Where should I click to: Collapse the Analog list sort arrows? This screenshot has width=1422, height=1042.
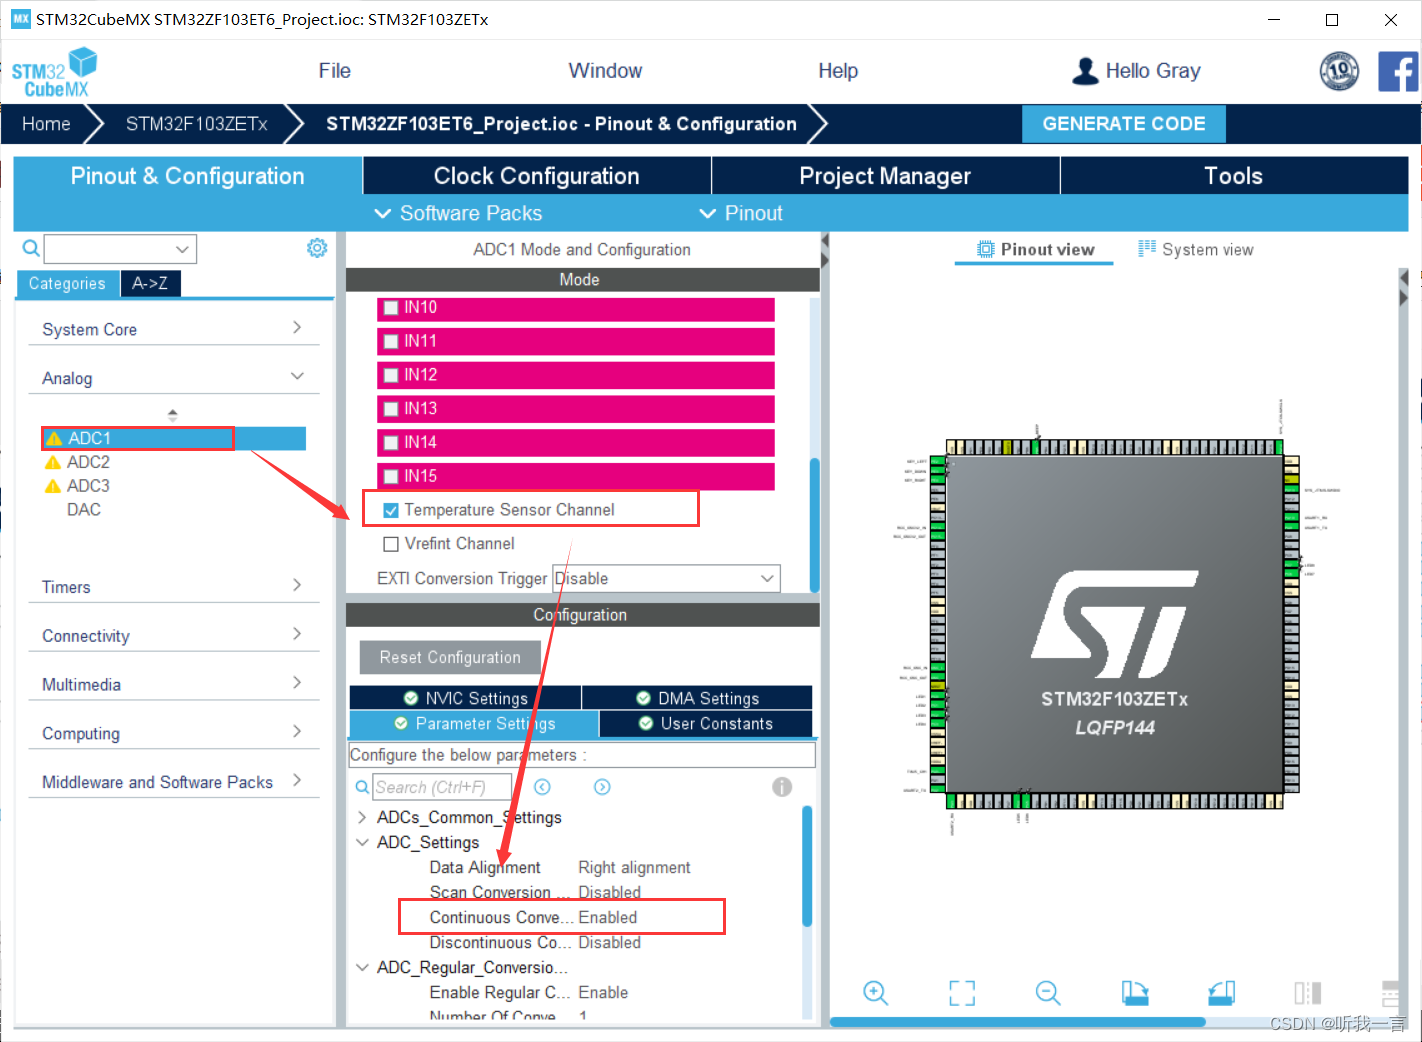[x=173, y=414]
